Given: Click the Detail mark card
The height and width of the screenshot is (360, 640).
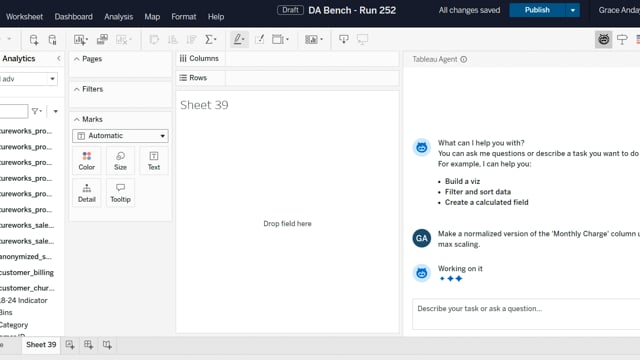Looking at the screenshot, I should tap(87, 193).
